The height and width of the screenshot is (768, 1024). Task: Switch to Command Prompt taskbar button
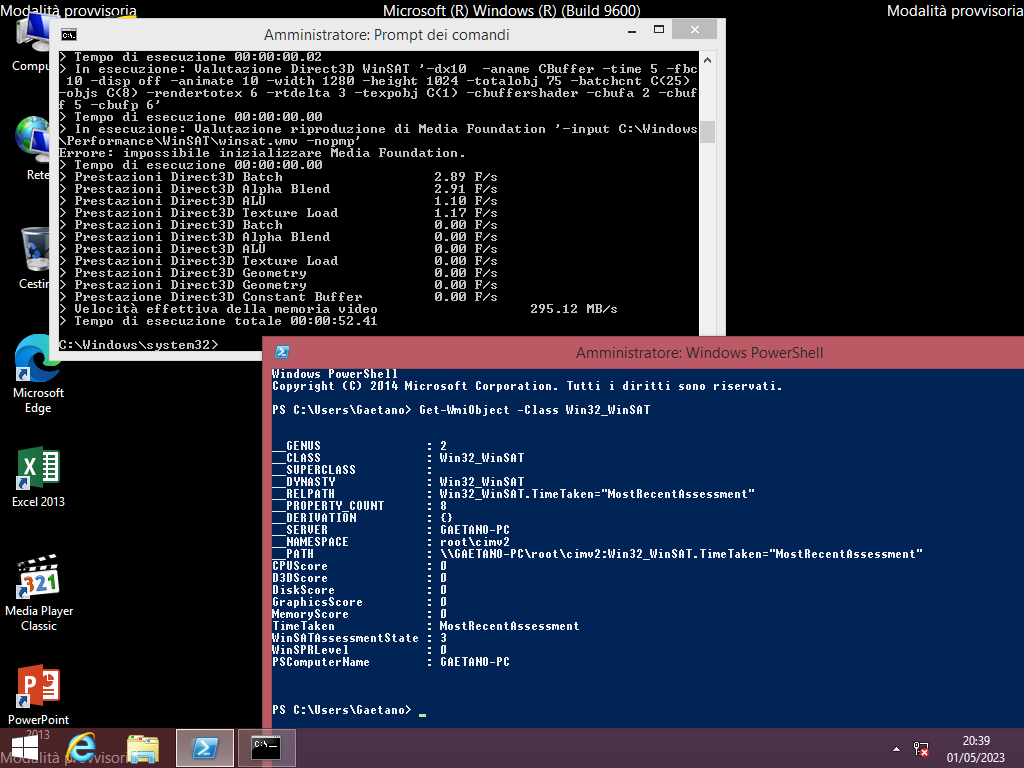coord(266,748)
